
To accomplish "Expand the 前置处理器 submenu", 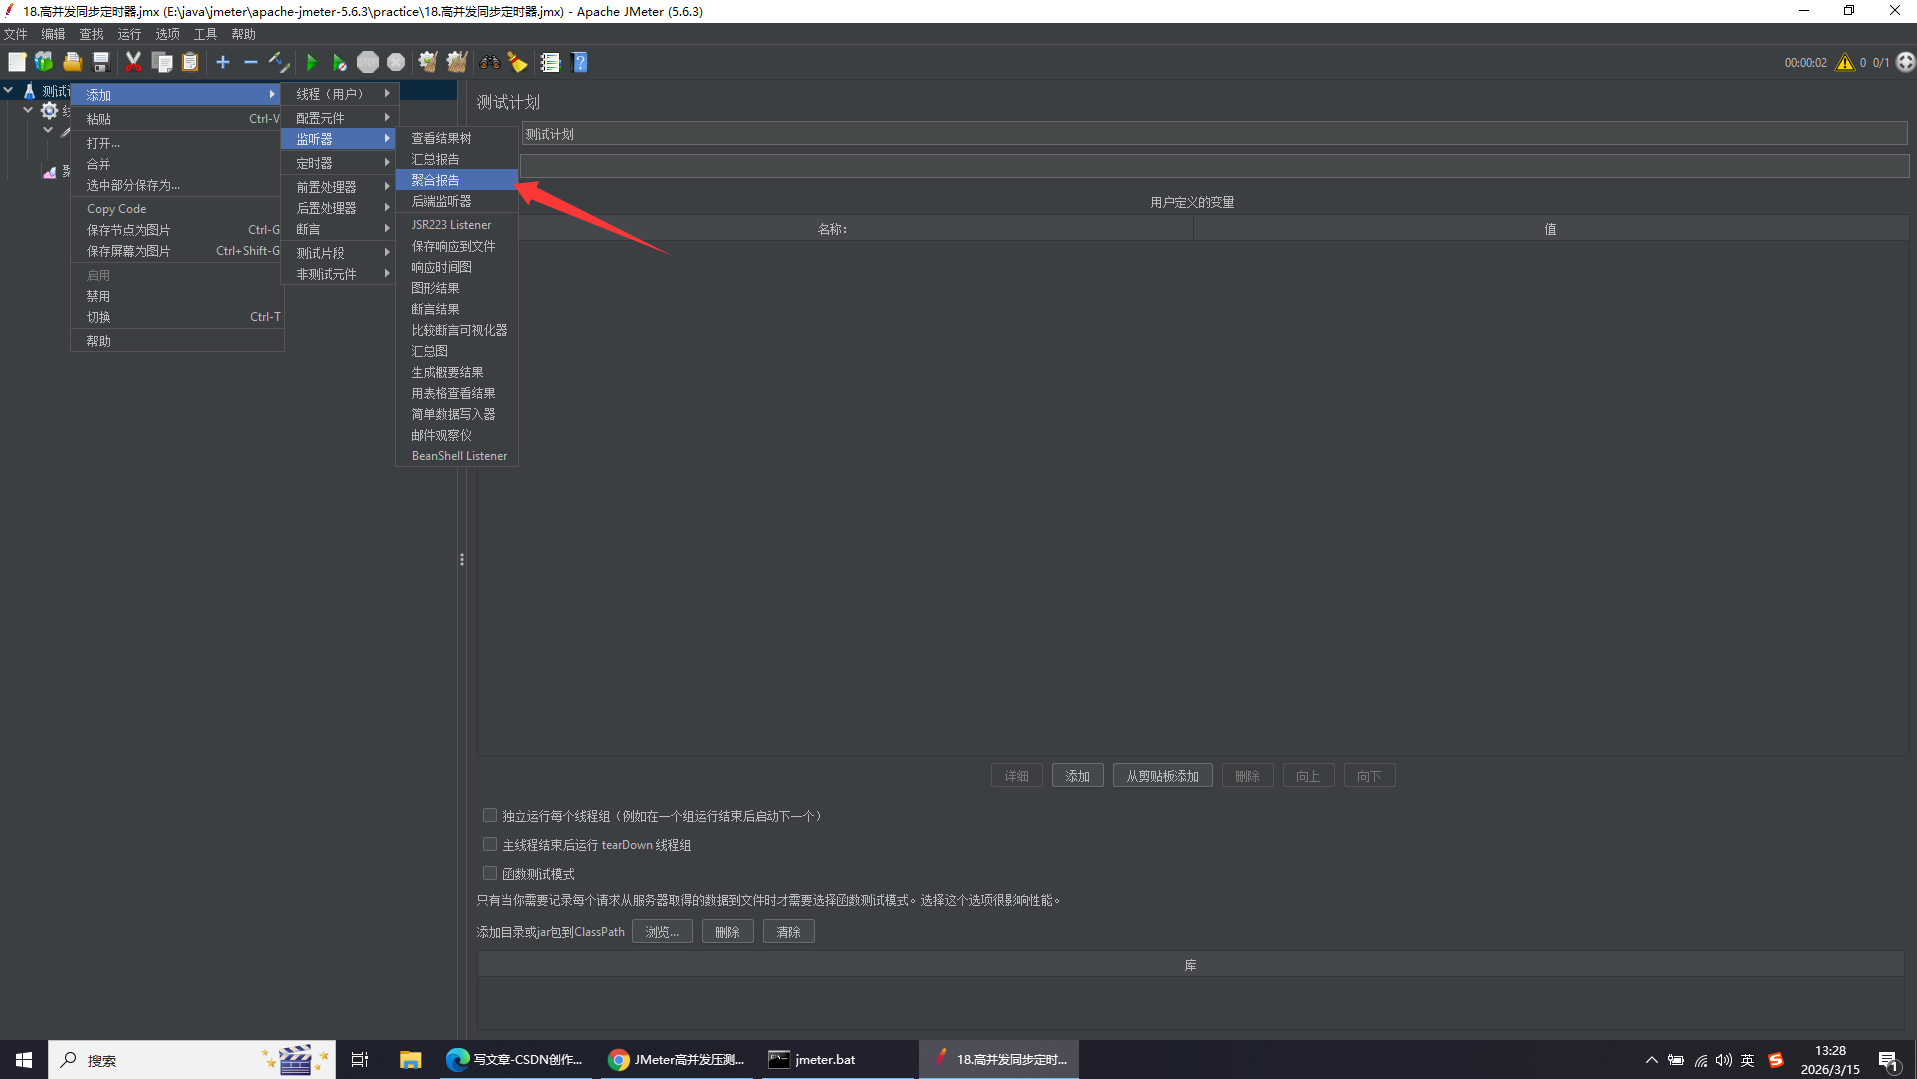I will [x=340, y=187].
